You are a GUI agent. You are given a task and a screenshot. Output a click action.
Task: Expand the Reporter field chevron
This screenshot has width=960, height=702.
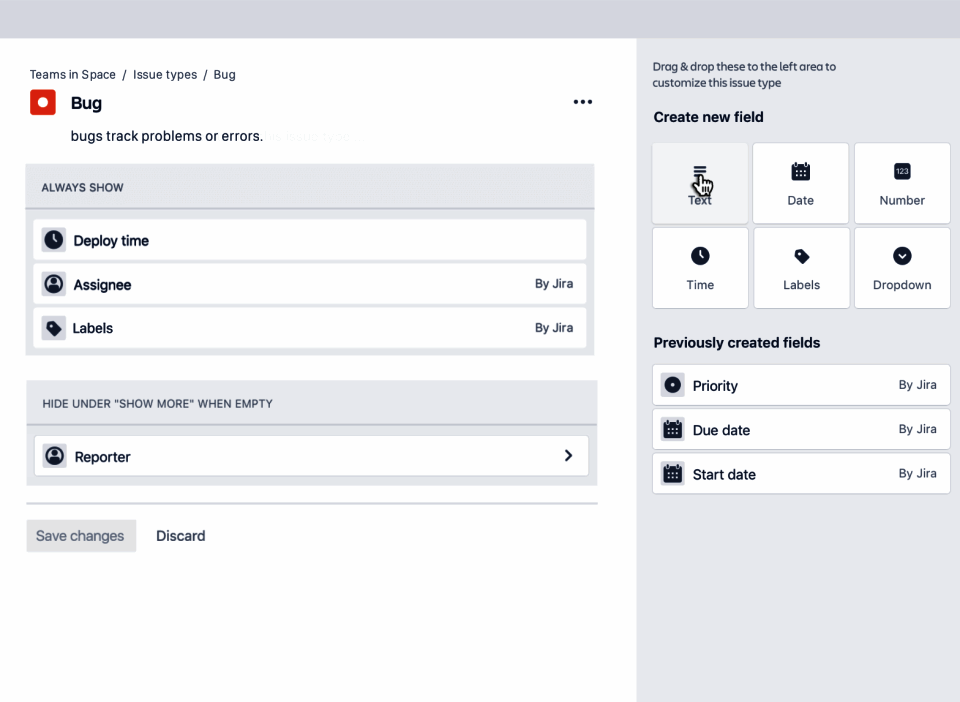(568, 456)
